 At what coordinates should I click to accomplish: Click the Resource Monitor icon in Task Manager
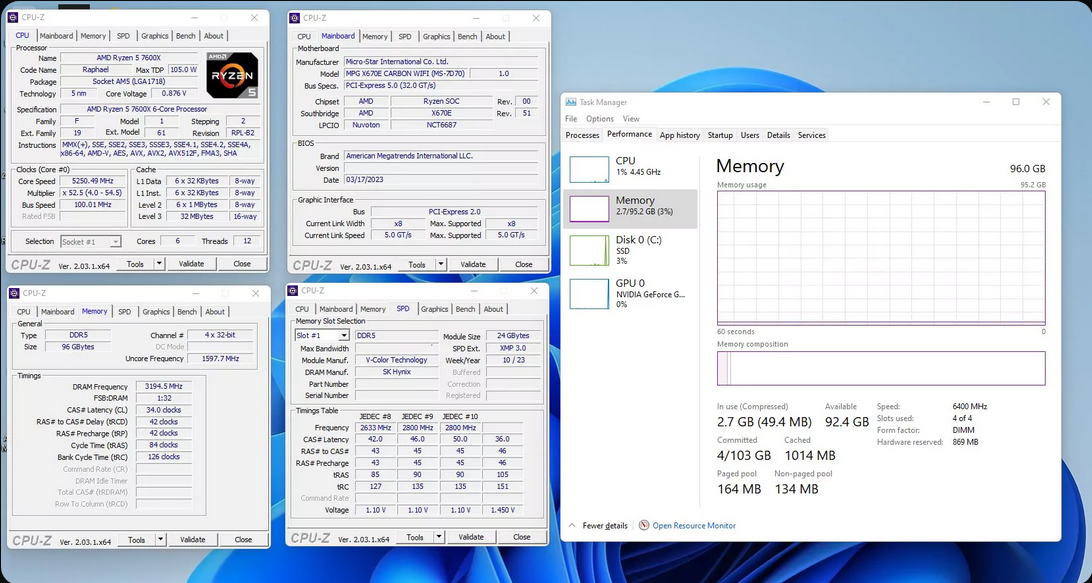pos(644,525)
